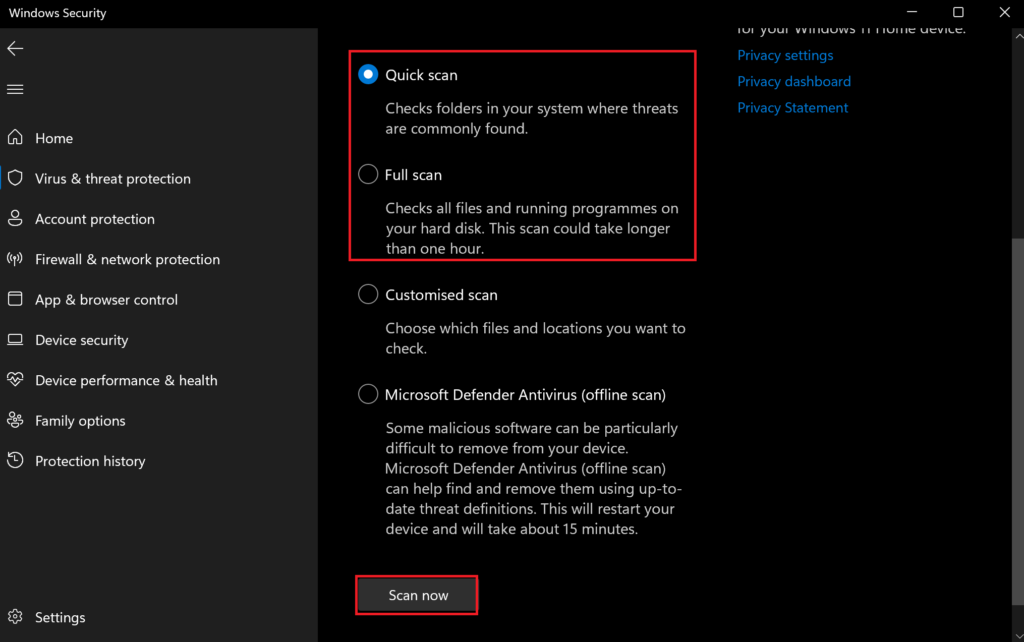1024x642 pixels.
Task: Expand the hamburger navigation menu
Action: click(x=15, y=89)
